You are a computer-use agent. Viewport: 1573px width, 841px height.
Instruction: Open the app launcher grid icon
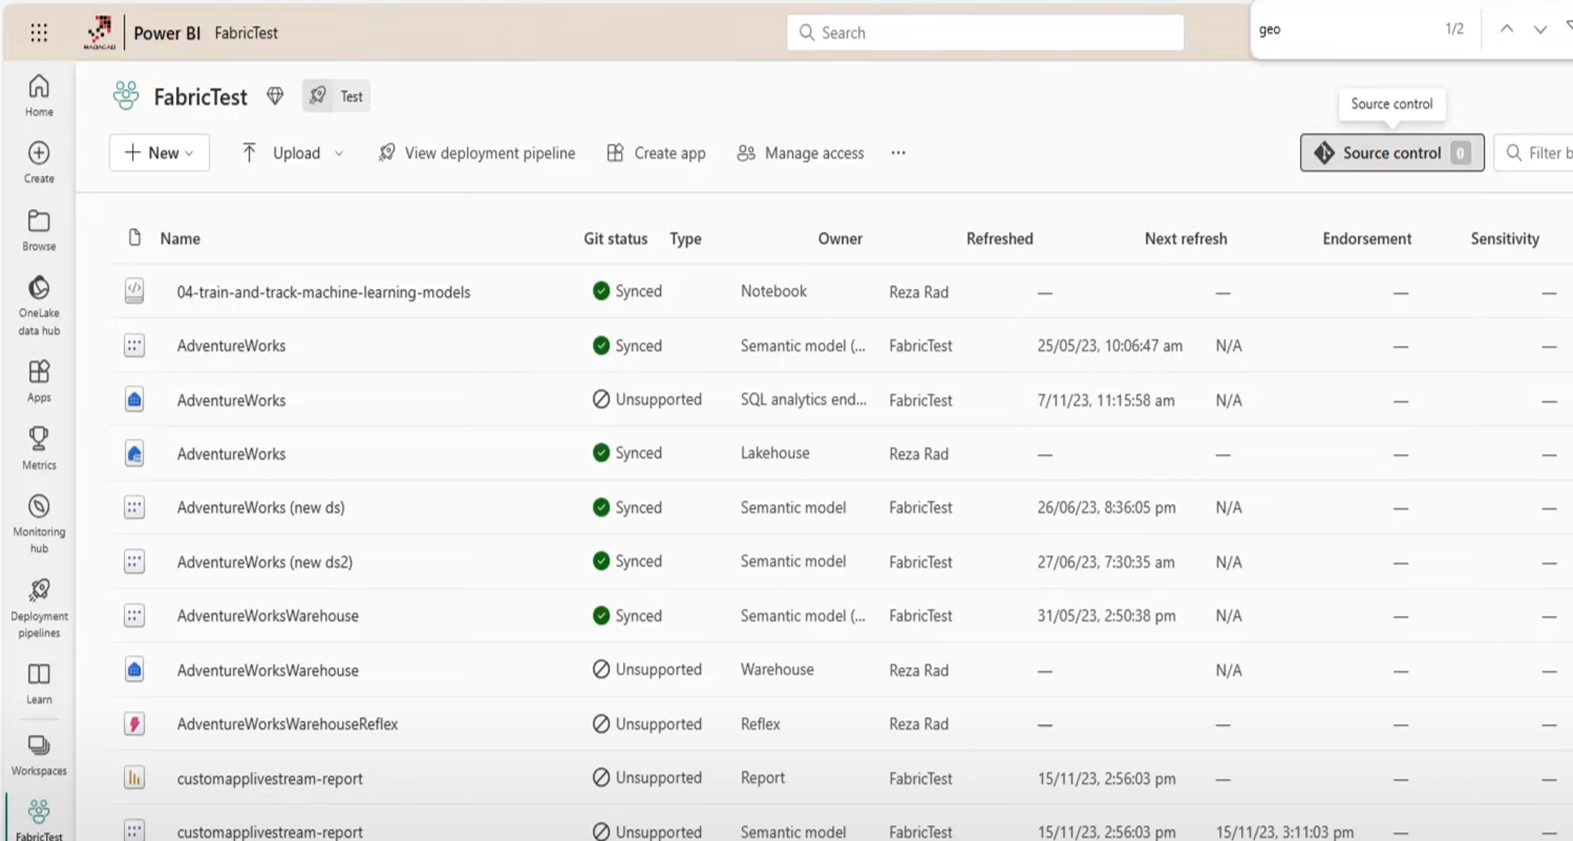point(38,33)
